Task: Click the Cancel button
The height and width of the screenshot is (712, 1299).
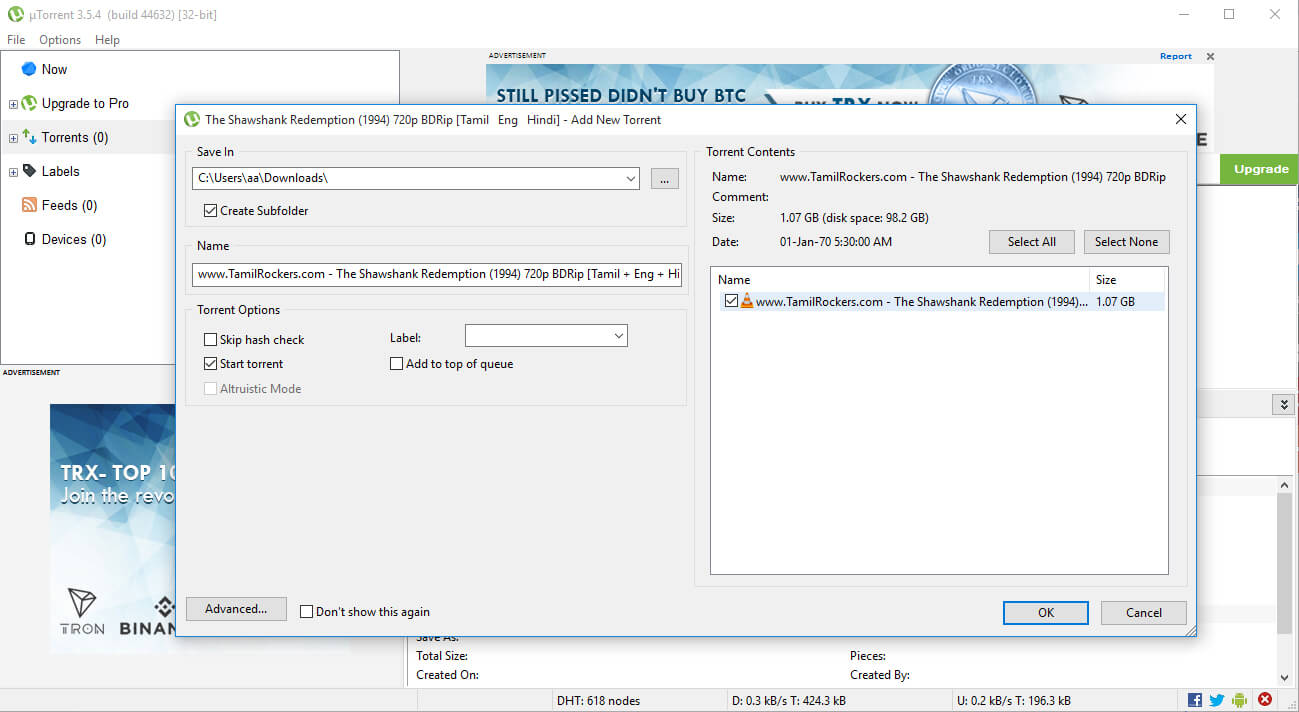Action: 1144,613
